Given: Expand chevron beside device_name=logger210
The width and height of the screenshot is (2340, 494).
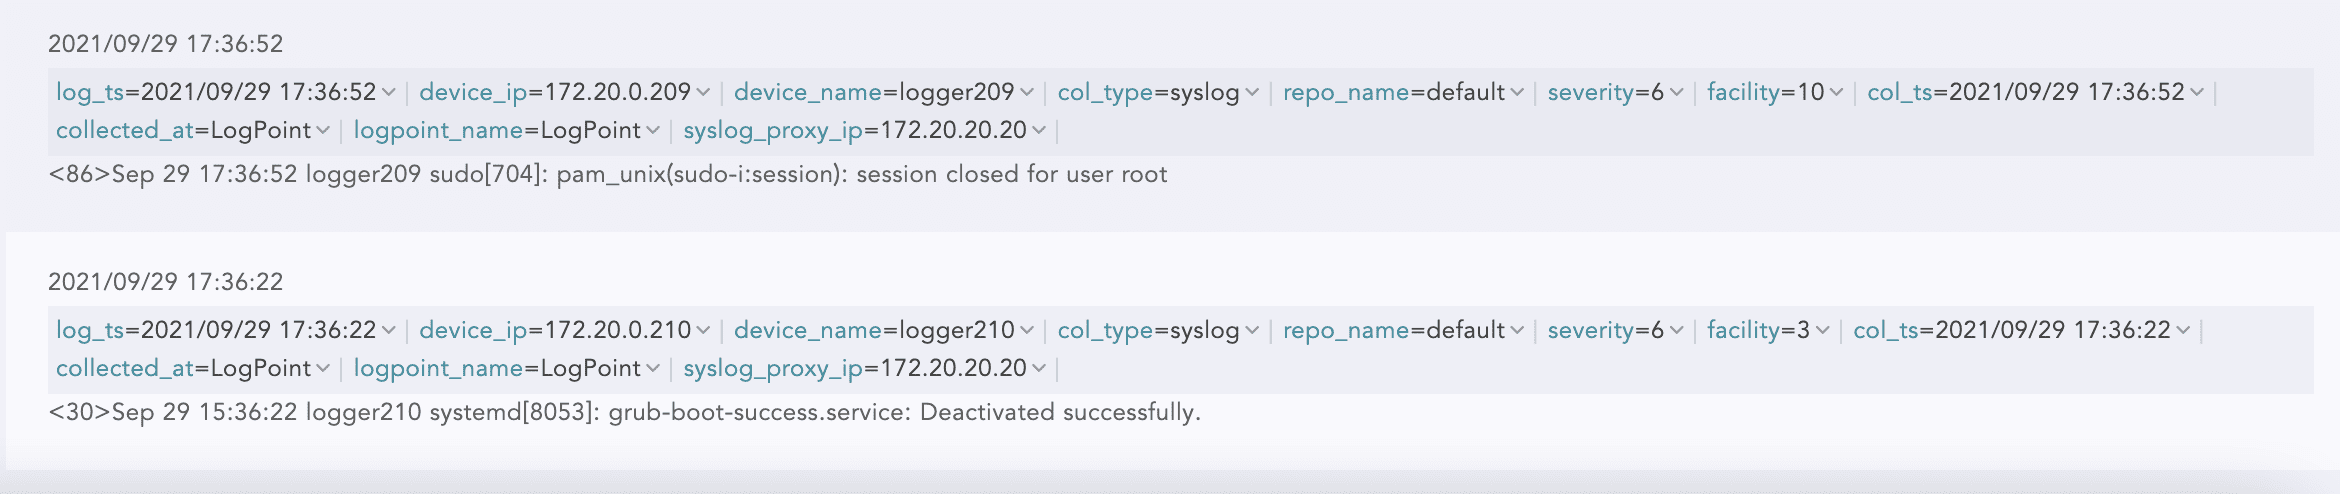Looking at the screenshot, I should click(x=1027, y=331).
